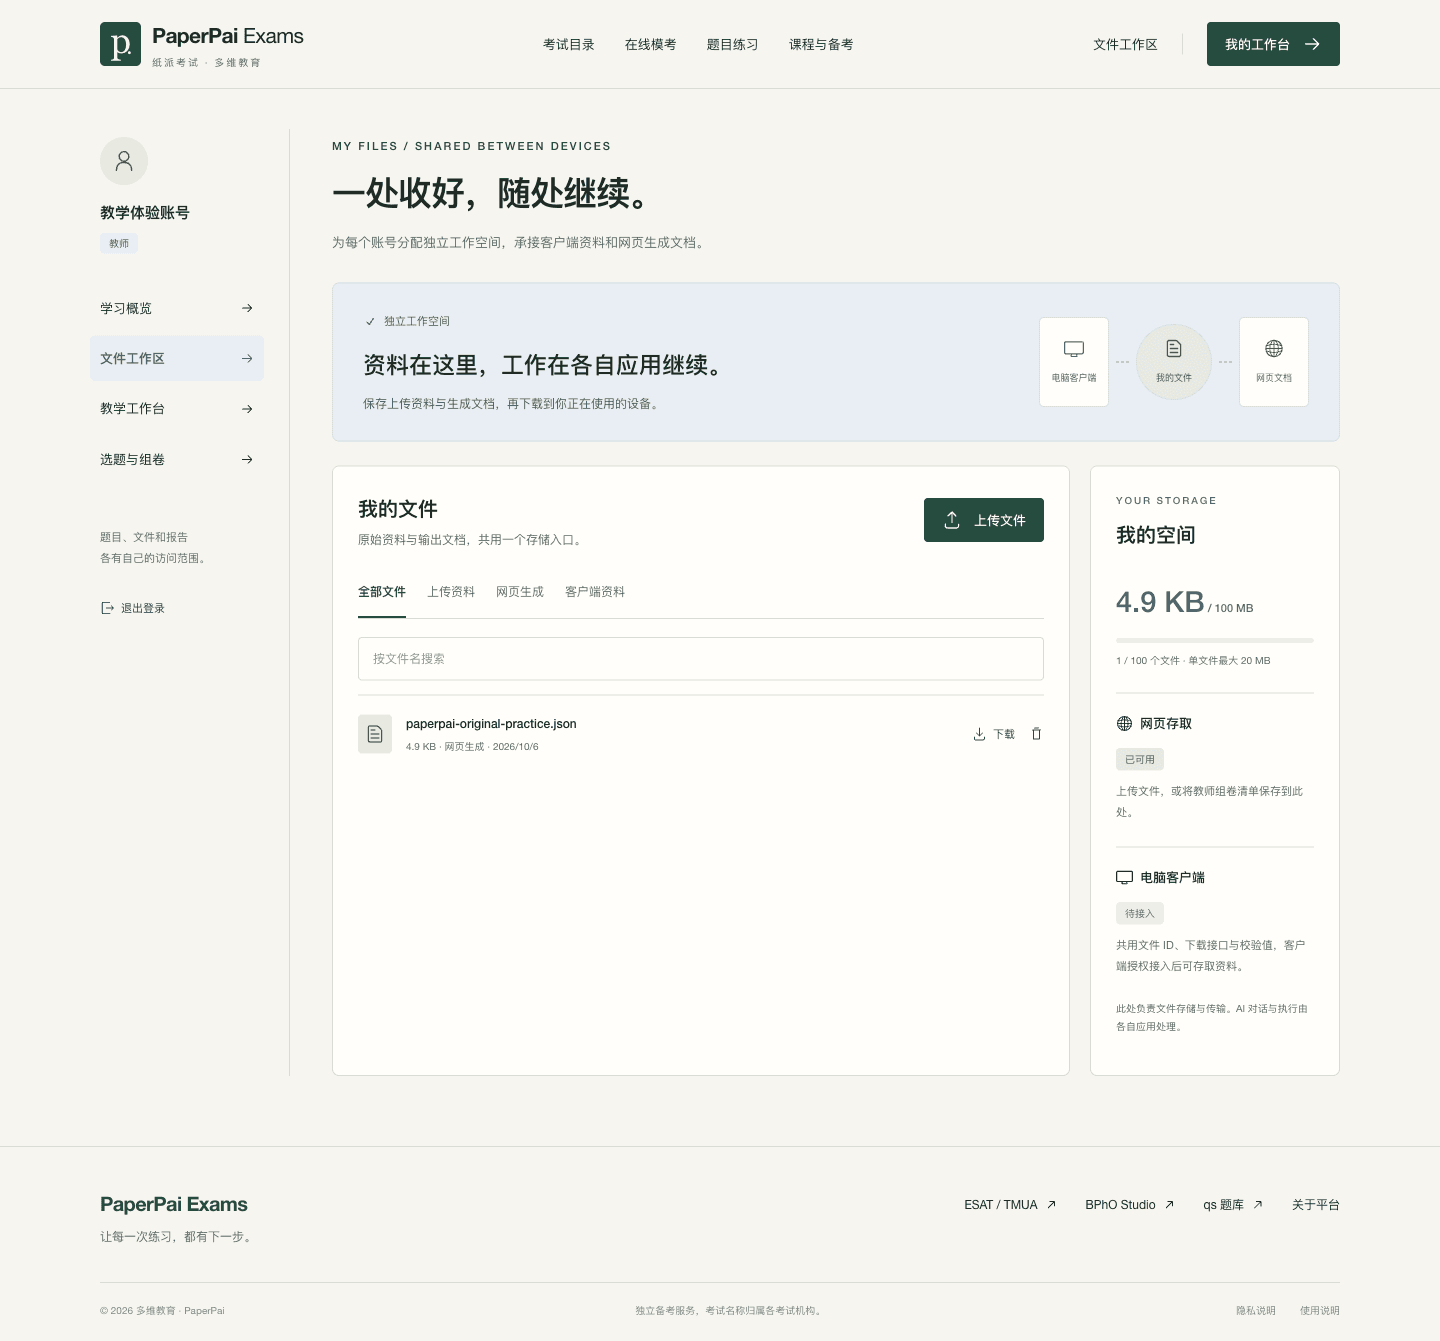Delete paperpai-original-practice.json with trash icon

(1036, 734)
